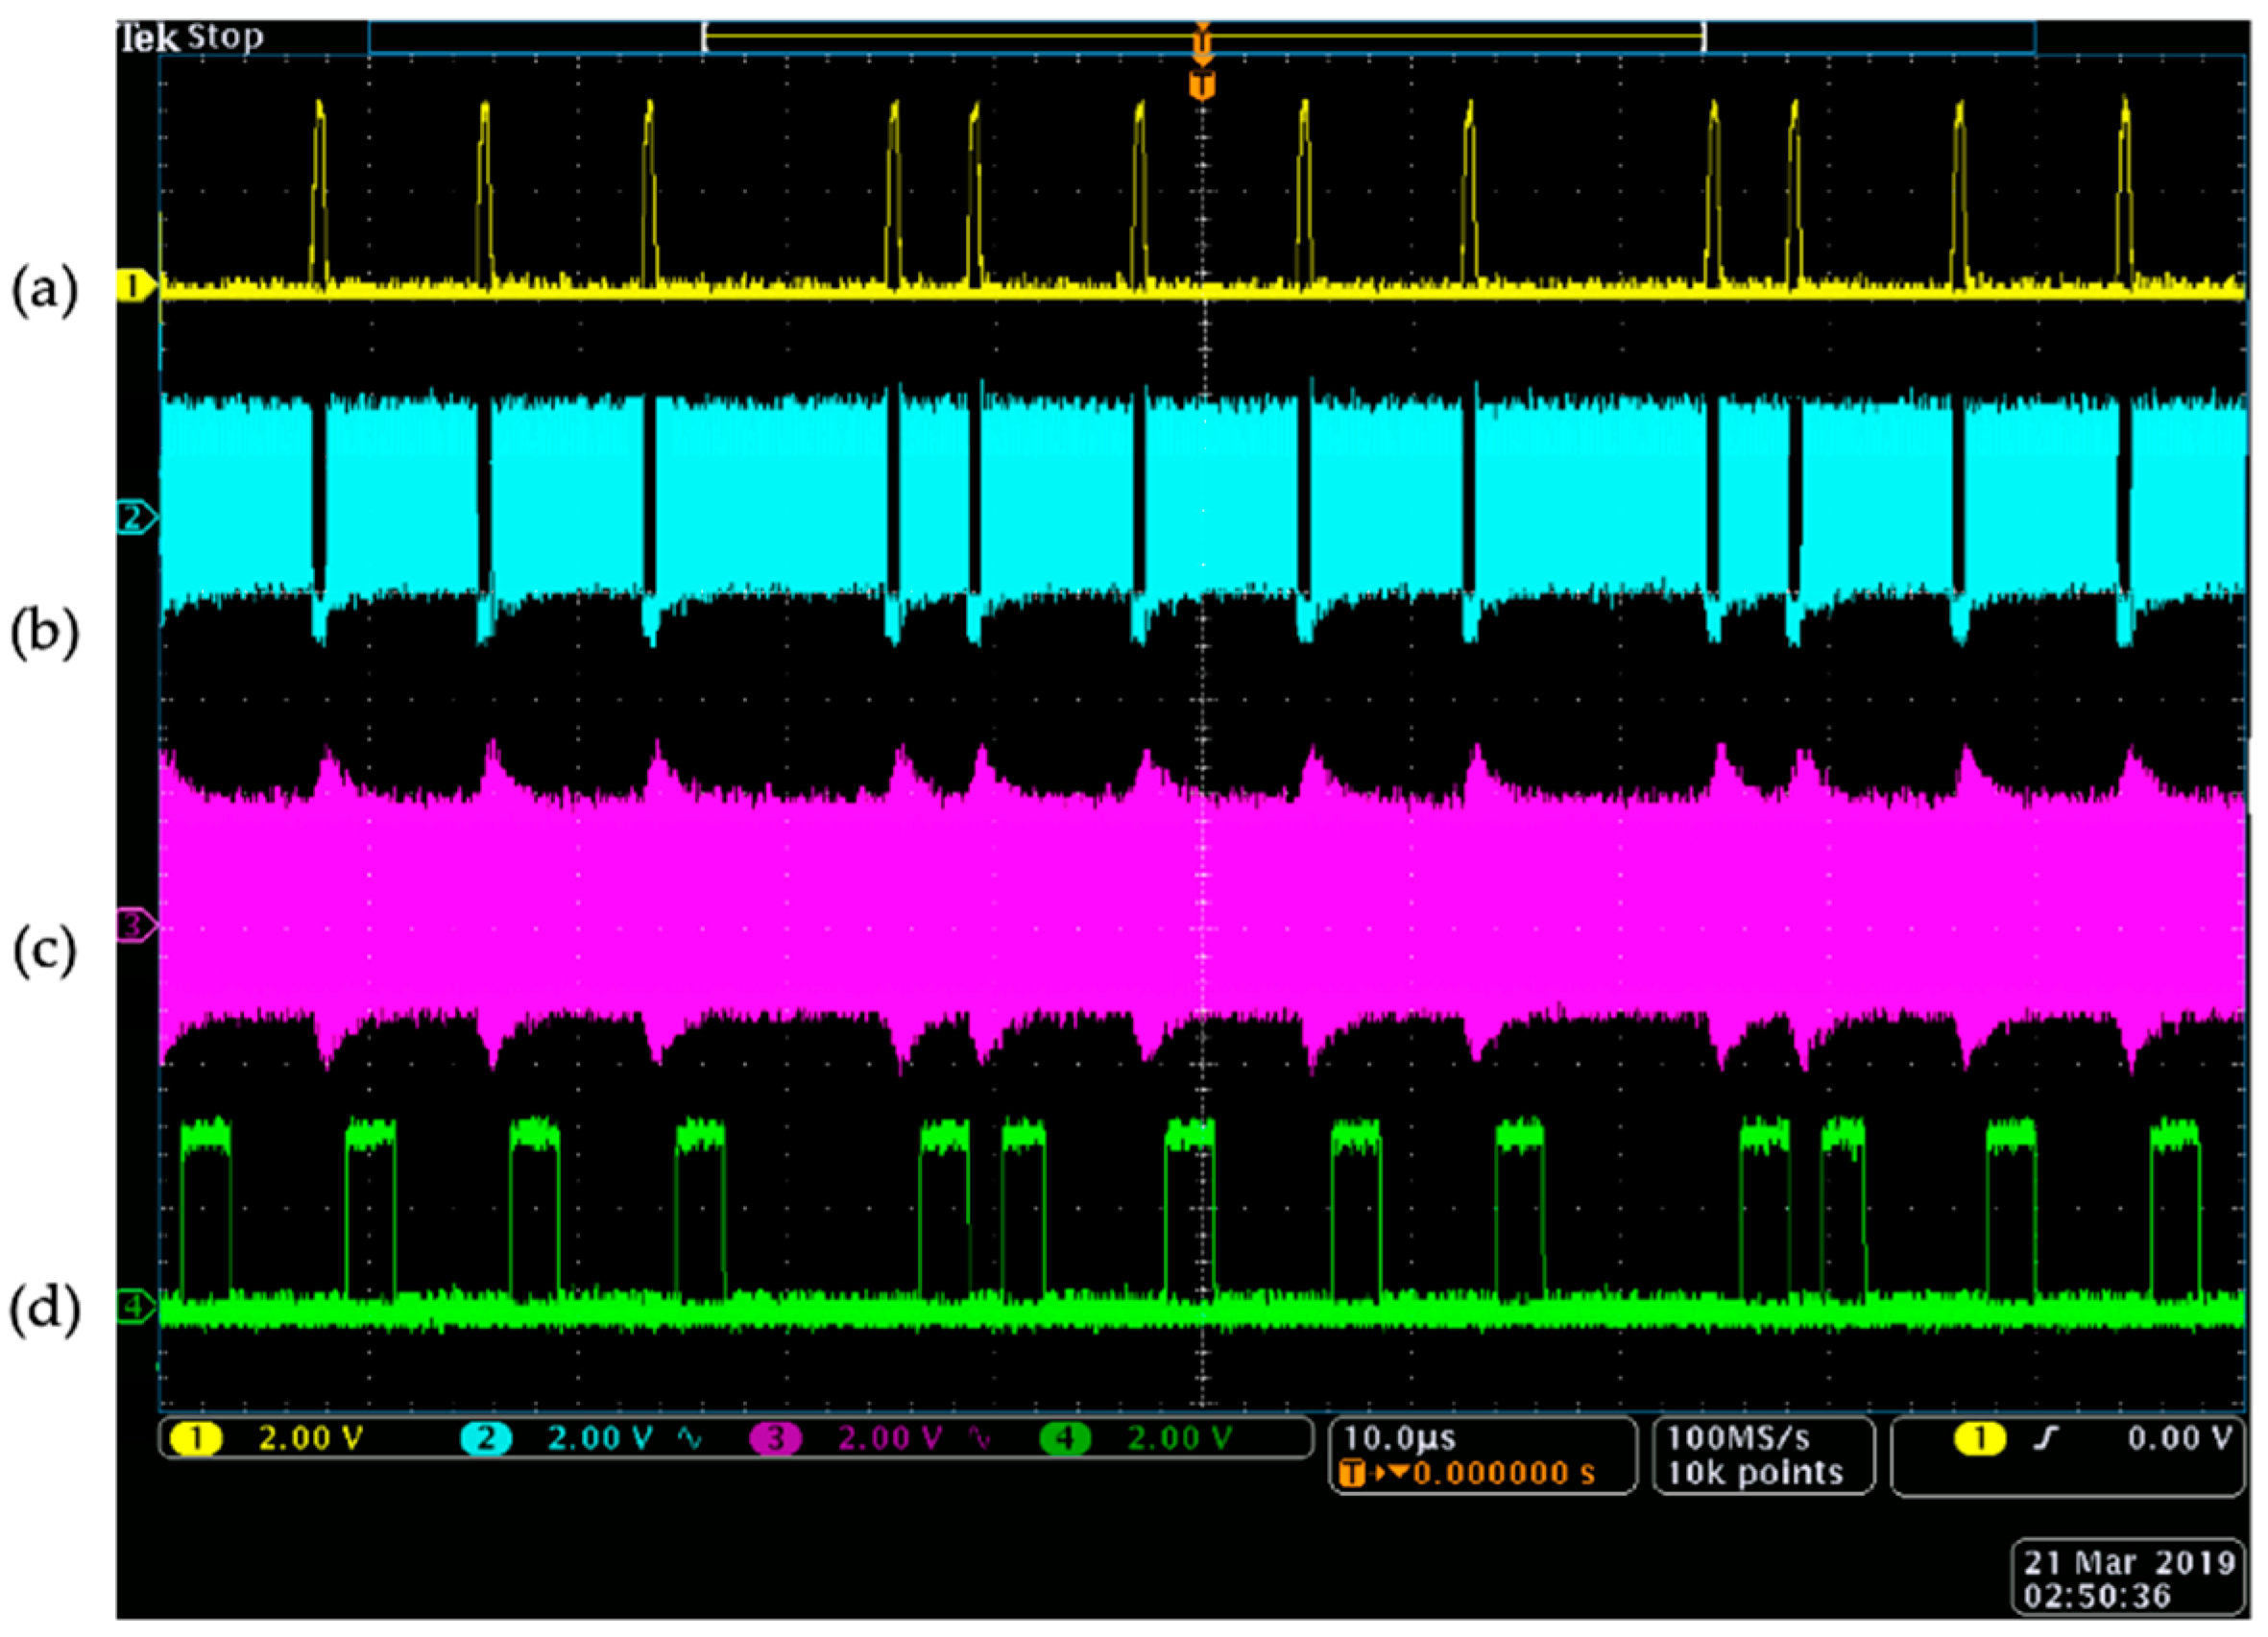Click the waveform record overview bar at top

[1202, 38]
